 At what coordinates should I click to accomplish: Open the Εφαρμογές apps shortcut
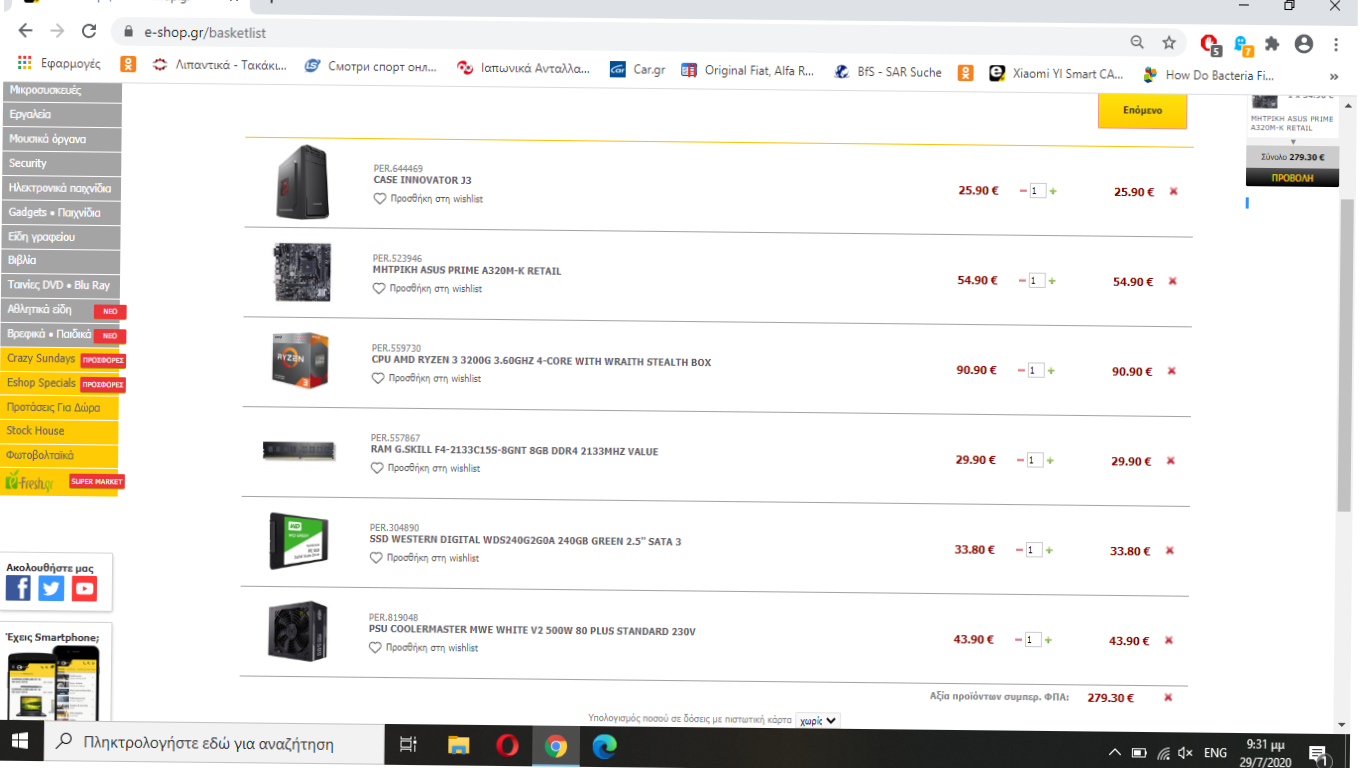(x=59, y=63)
